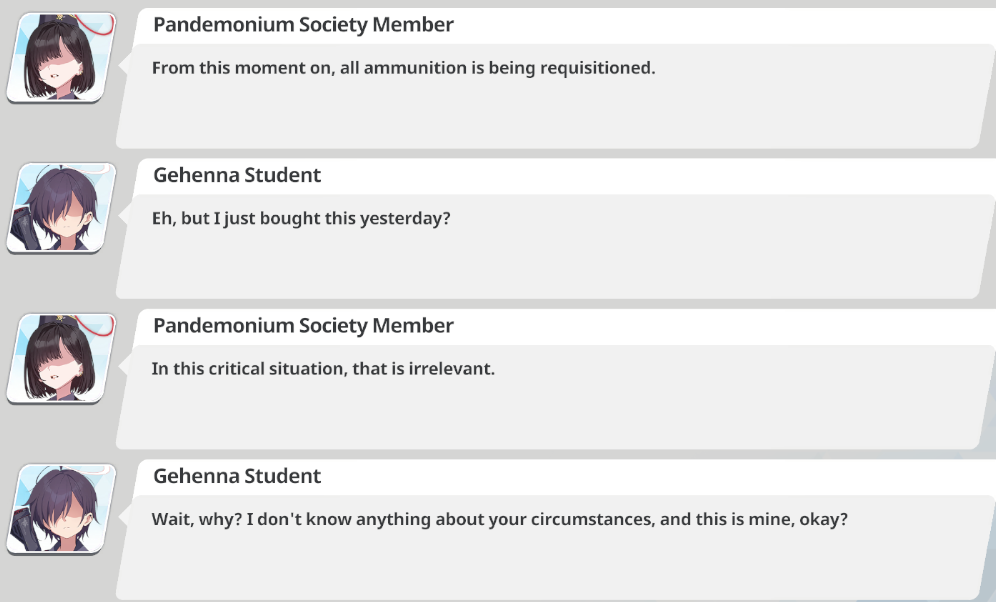Click bubble pointer of 'that is irrelevant' message

pyautogui.click(x=123, y=365)
